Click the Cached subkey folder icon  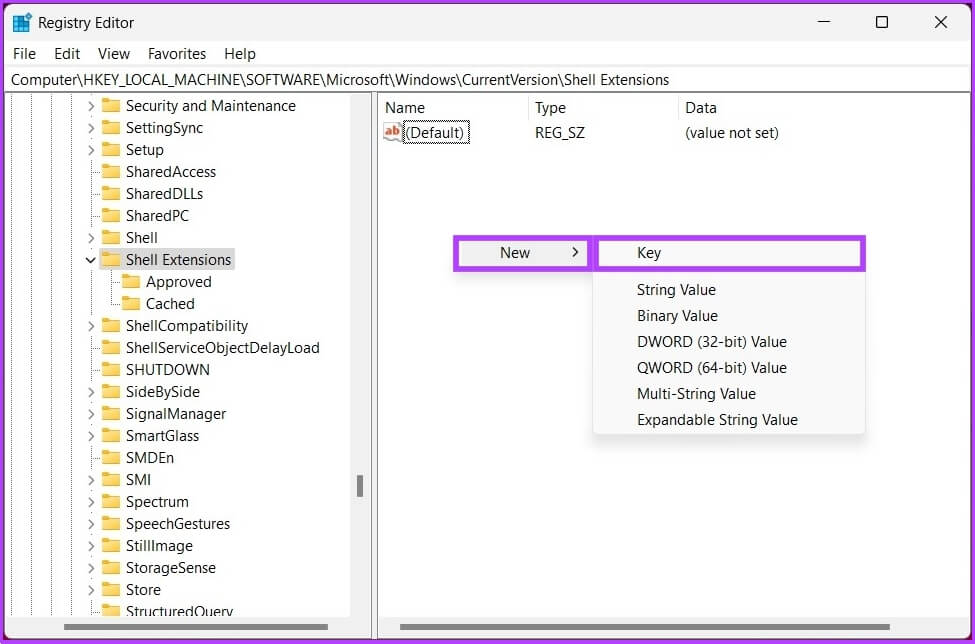click(131, 304)
